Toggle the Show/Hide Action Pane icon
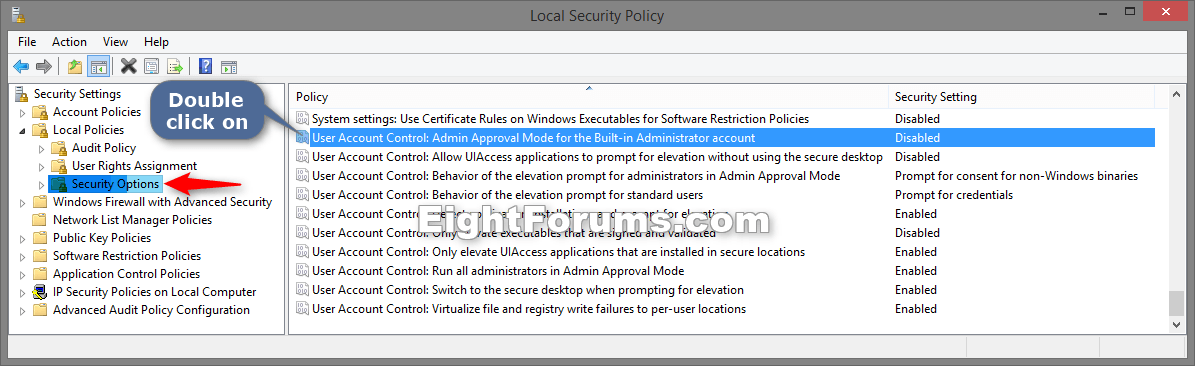Image resolution: width=1195 pixels, height=366 pixels. [229, 66]
